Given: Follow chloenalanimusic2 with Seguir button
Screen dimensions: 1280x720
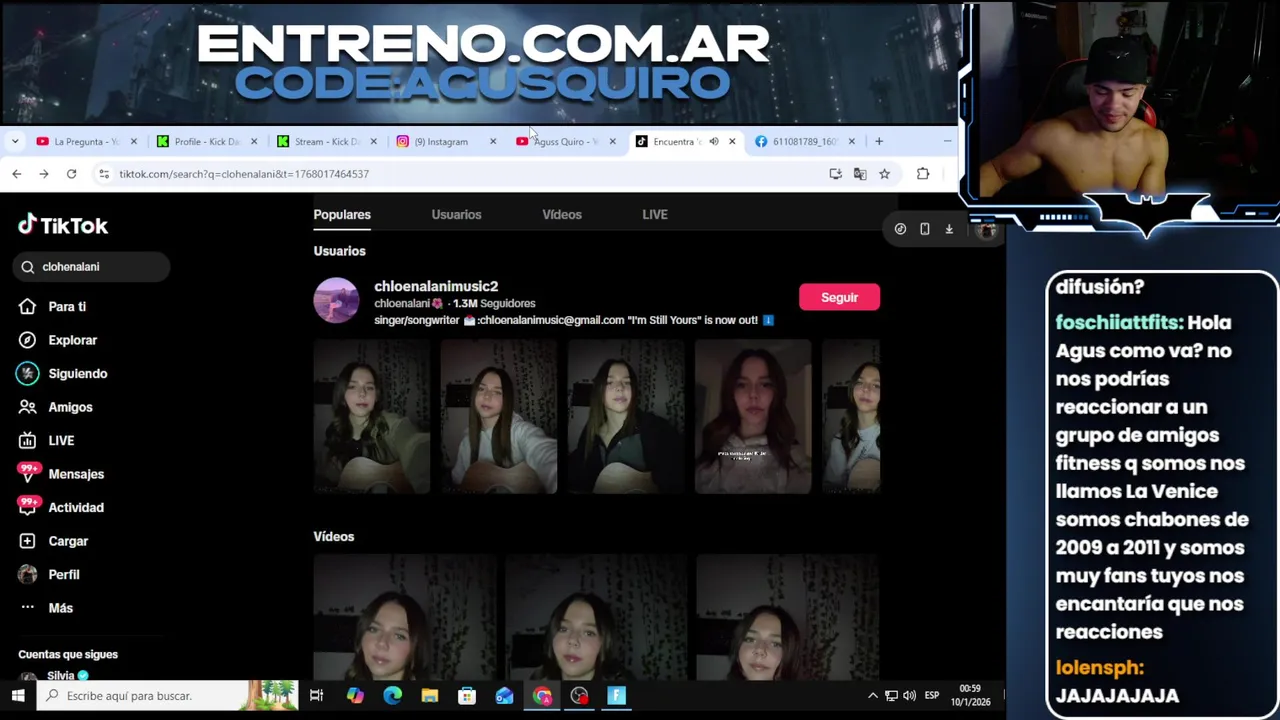Looking at the screenshot, I should (839, 297).
